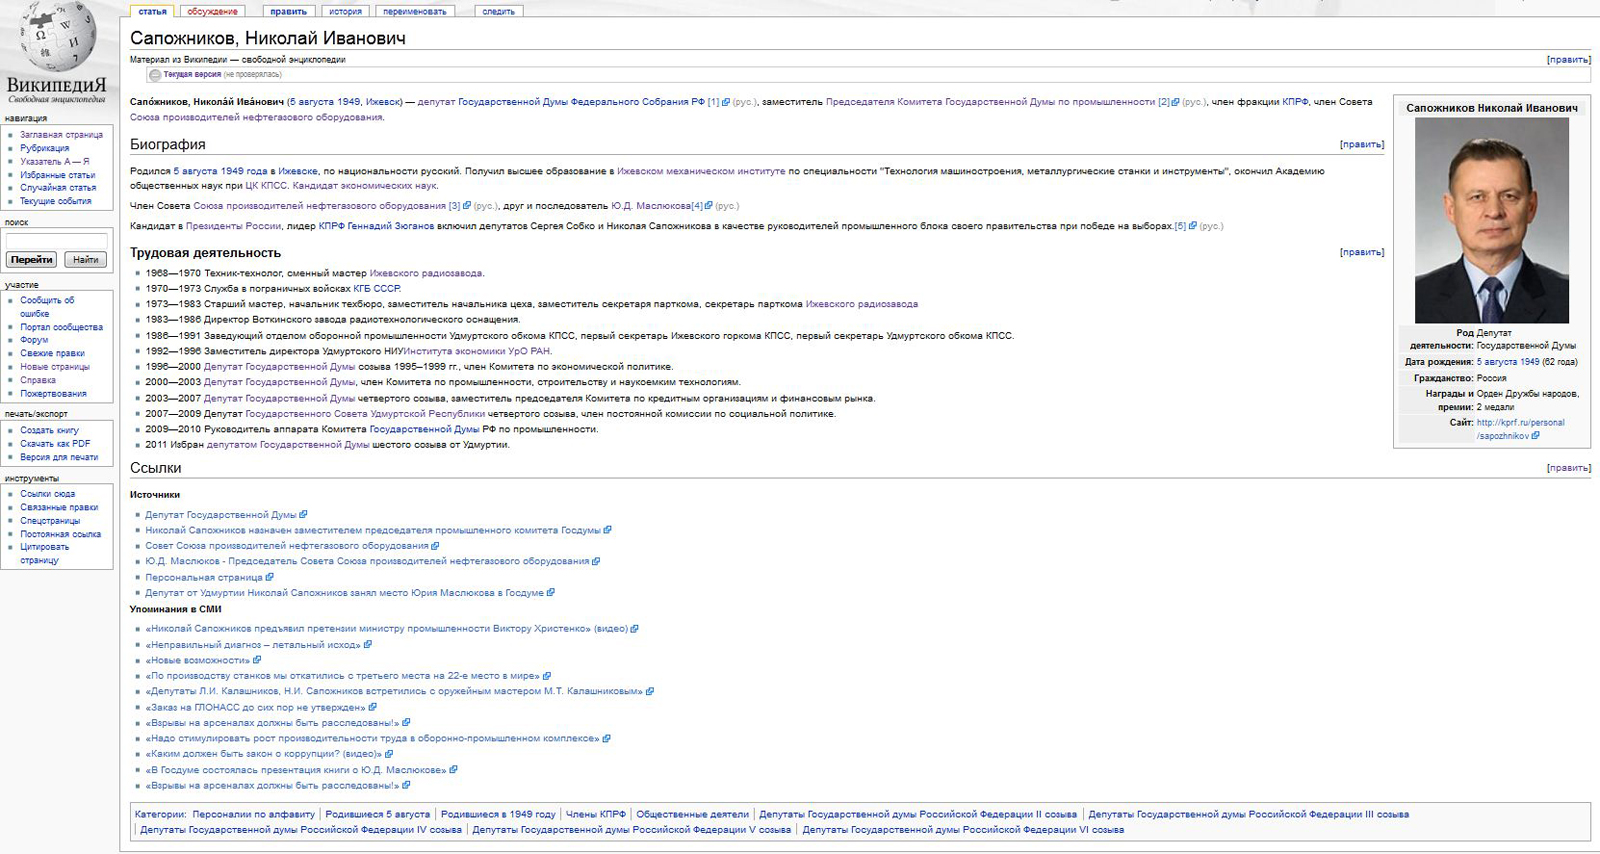
Task: Open the 'КГБ СССР' link
Action: pos(377,289)
